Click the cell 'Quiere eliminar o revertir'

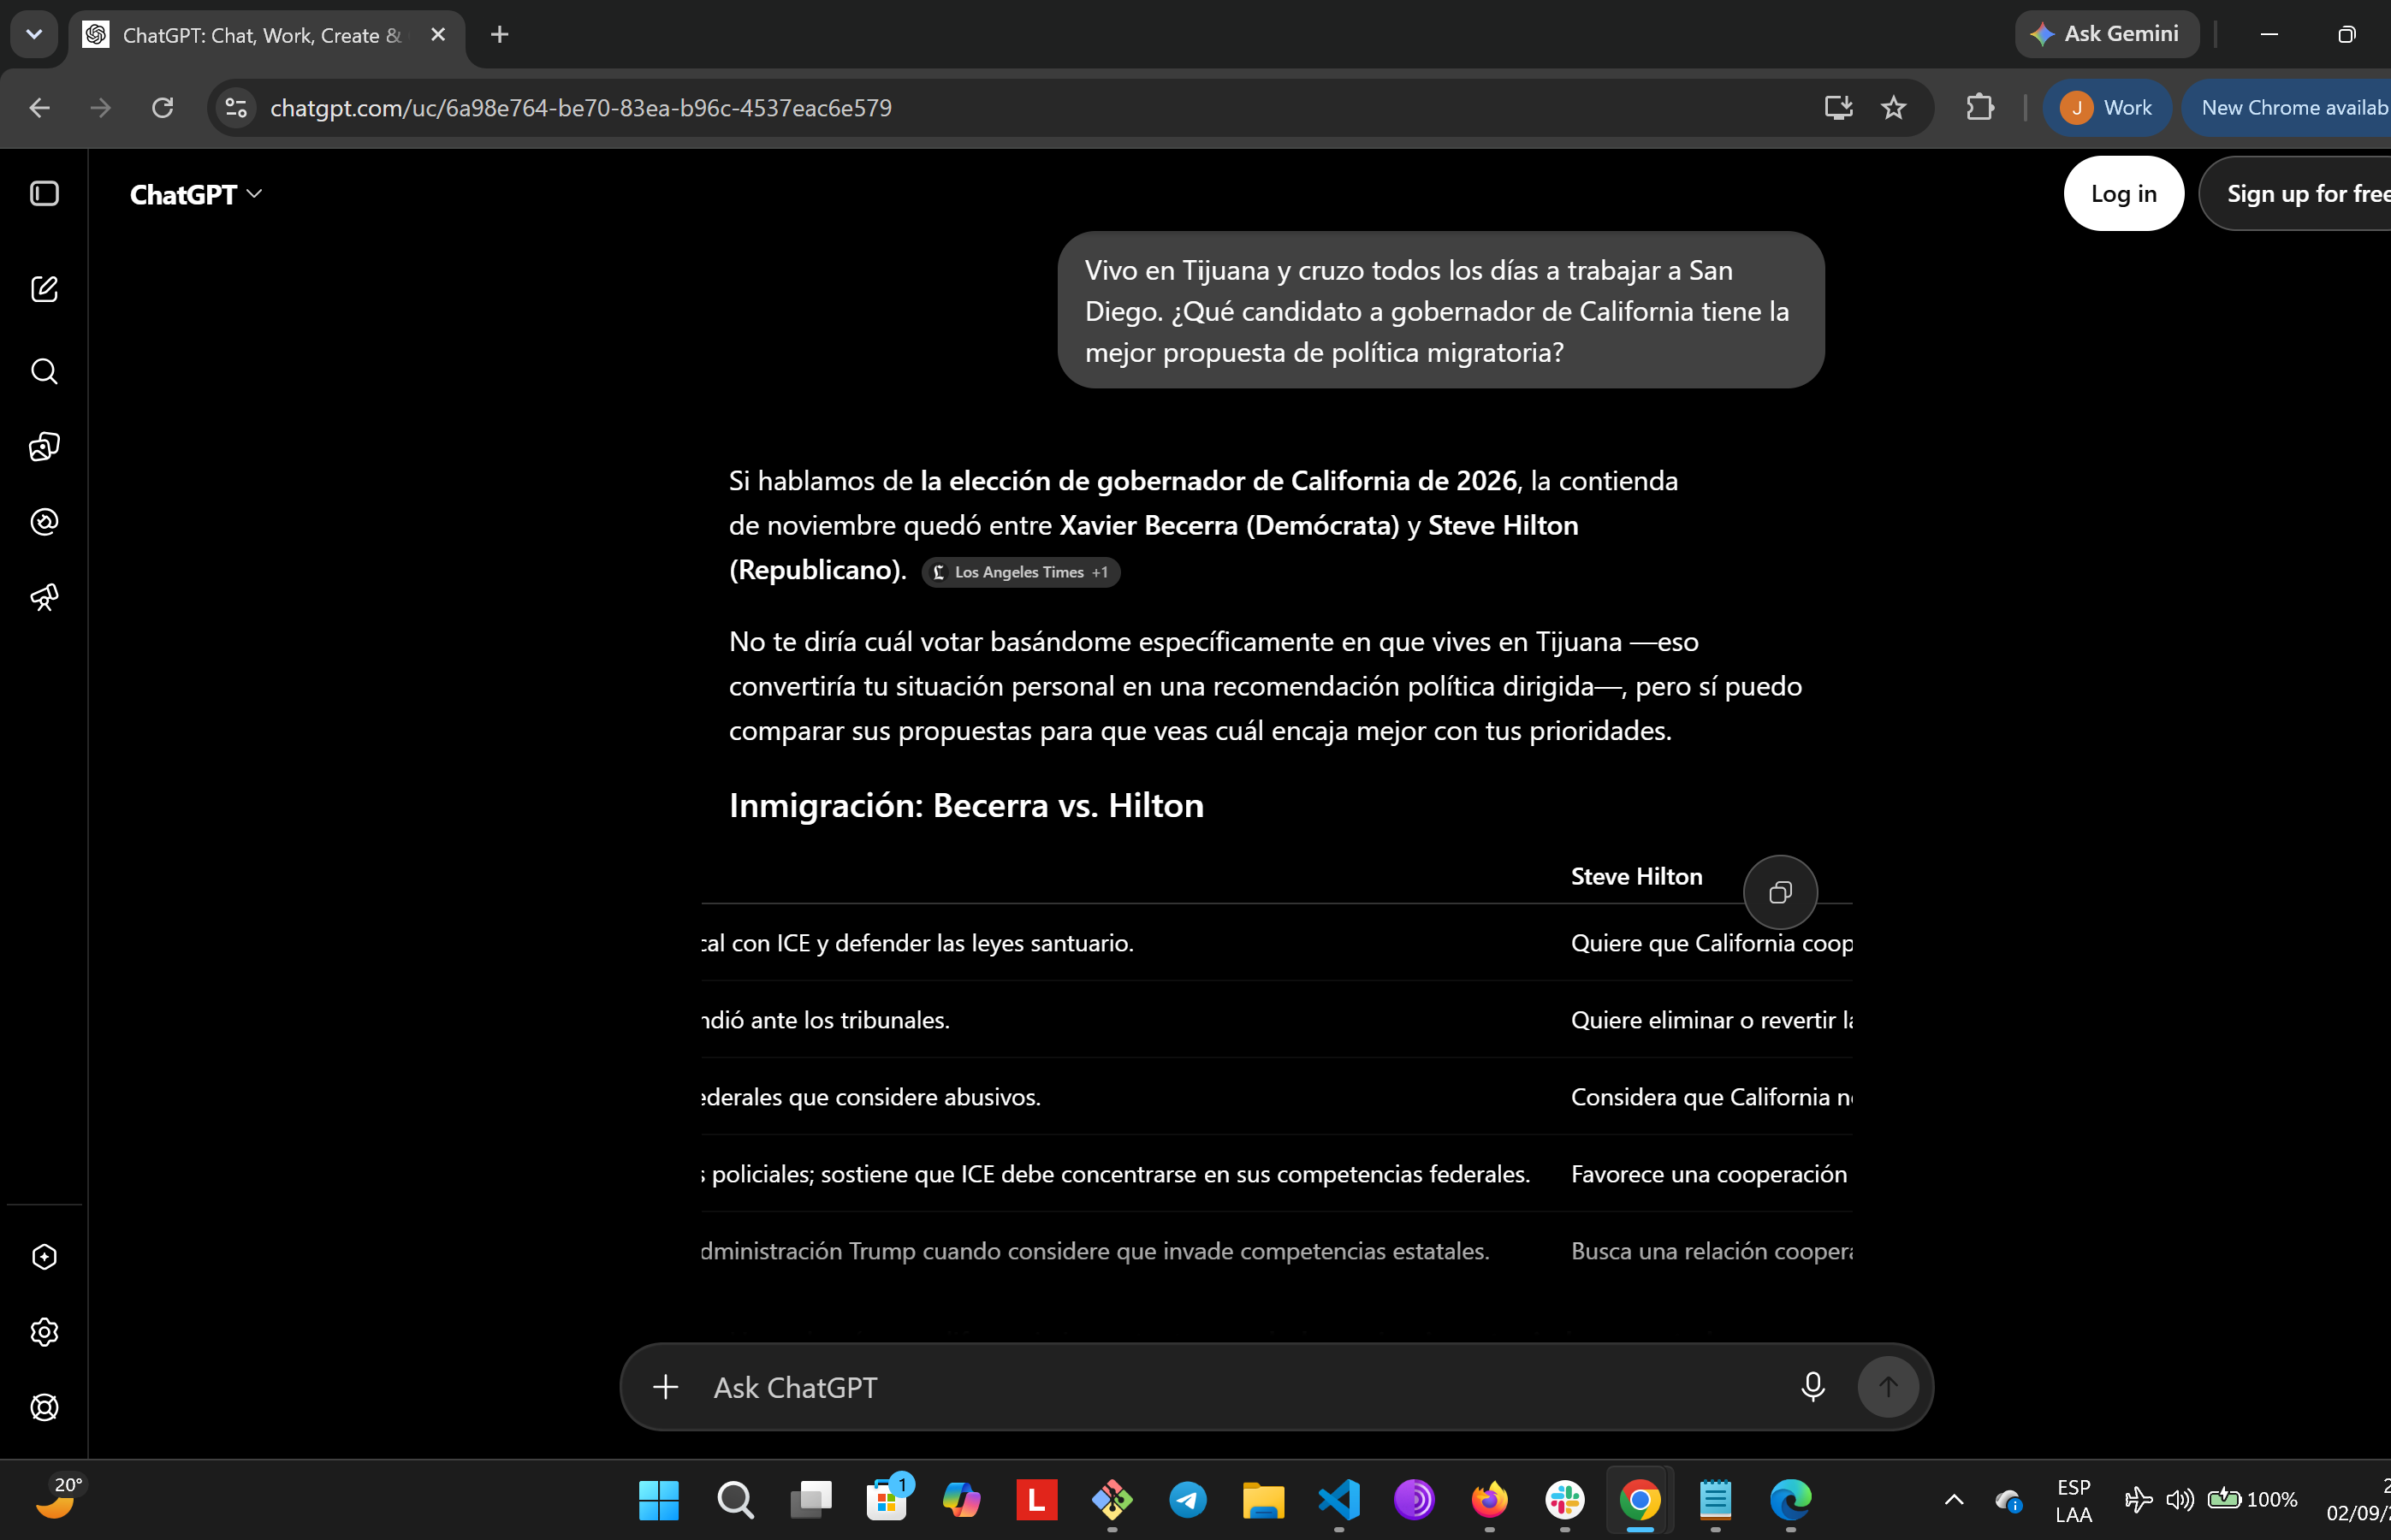[x=1711, y=1020]
